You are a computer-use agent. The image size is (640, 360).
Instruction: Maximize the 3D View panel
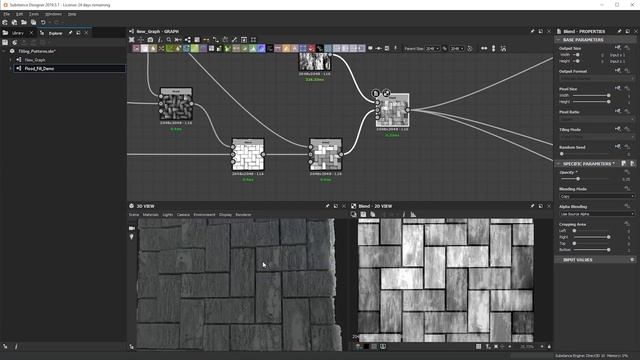tap(336, 206)
